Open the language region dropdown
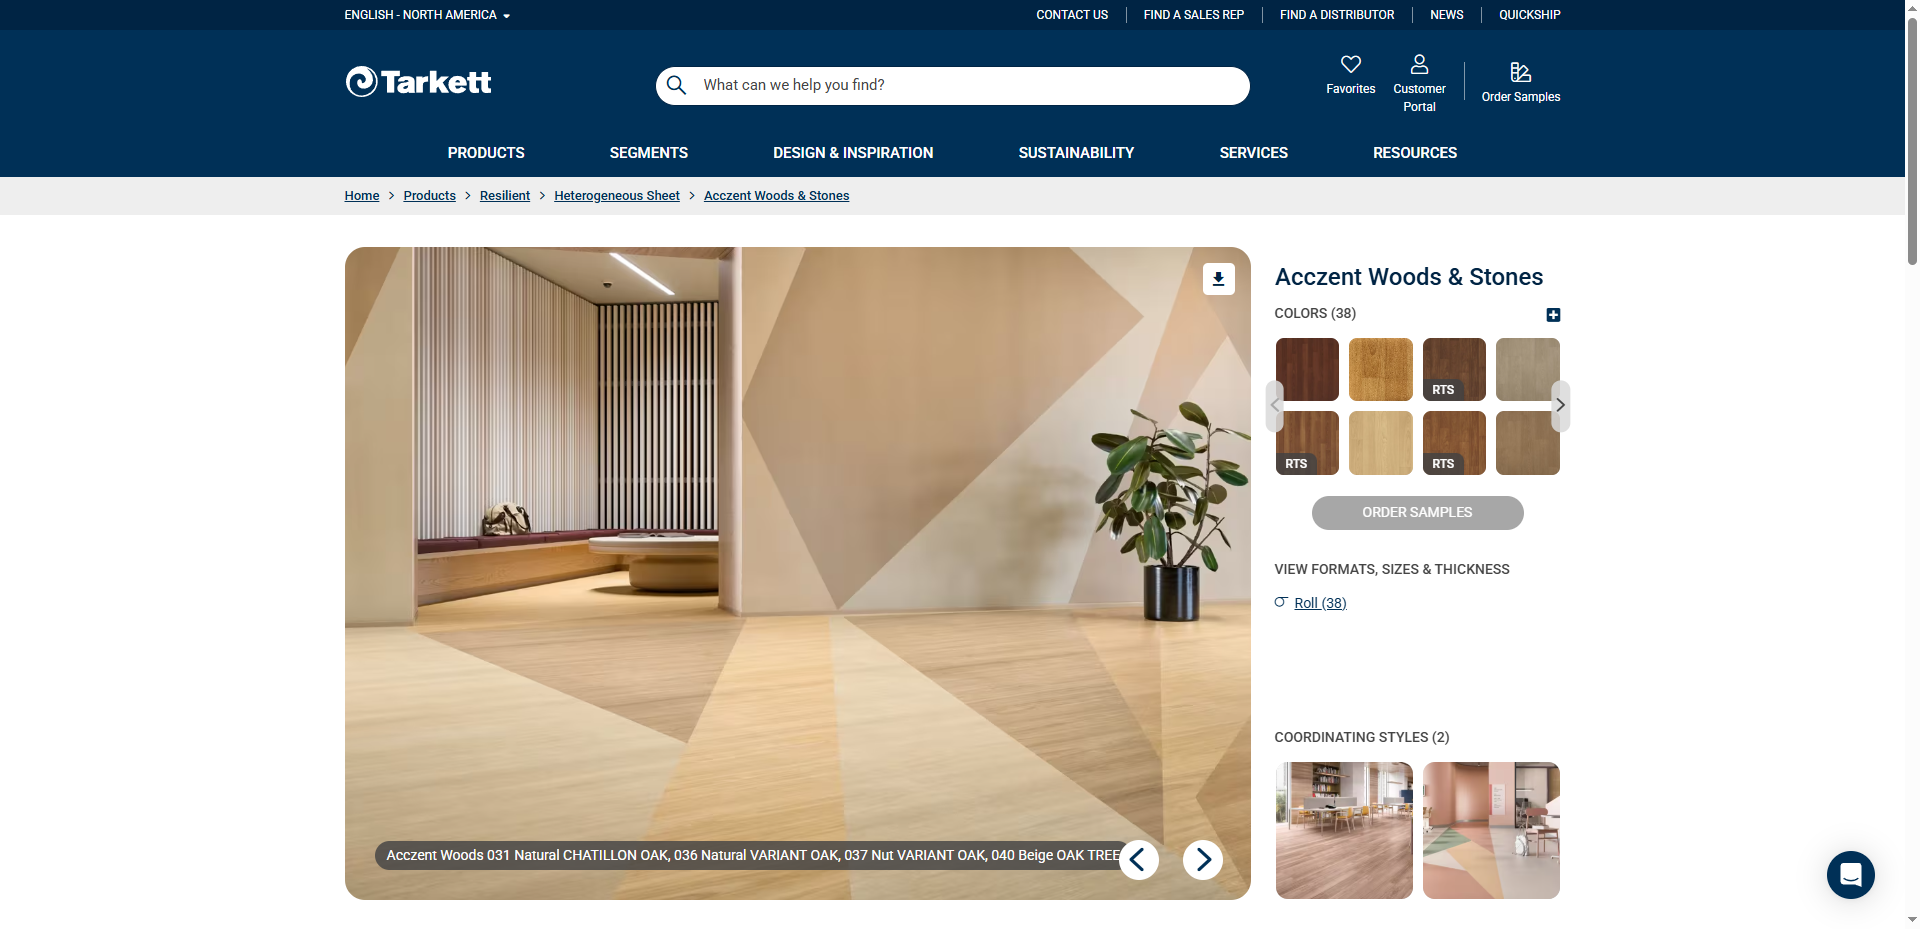 coord(427,15)
